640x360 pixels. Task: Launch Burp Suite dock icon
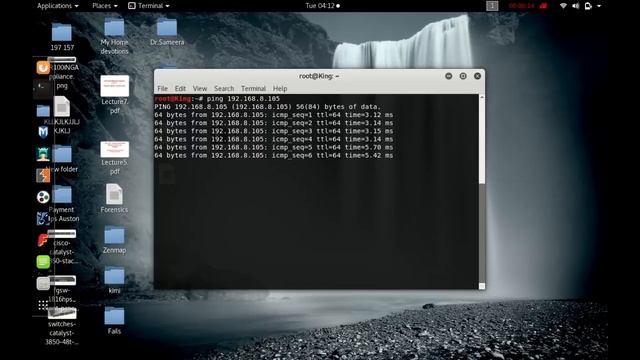[43, 175]
